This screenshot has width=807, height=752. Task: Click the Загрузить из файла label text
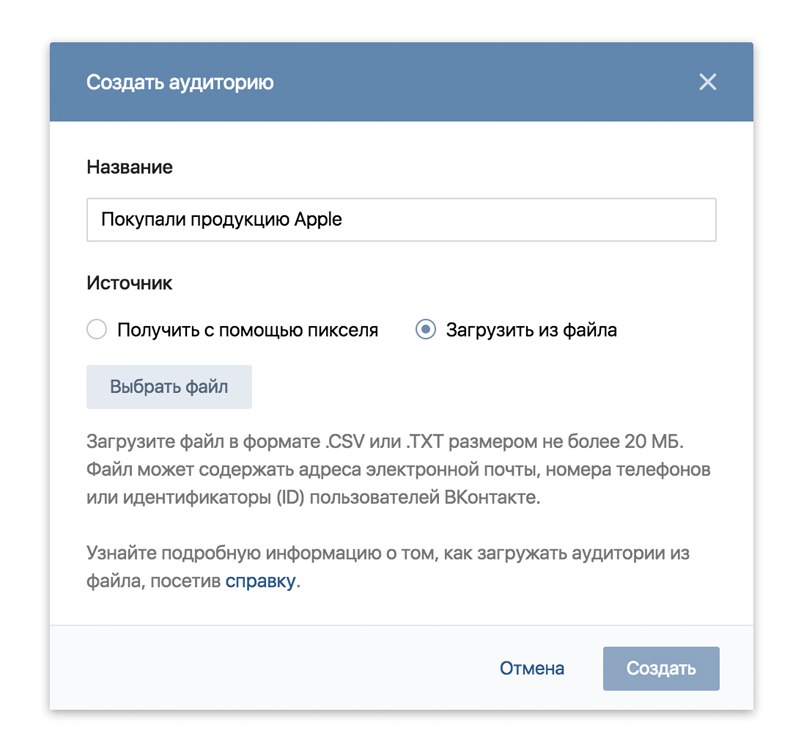coord(531,330)
